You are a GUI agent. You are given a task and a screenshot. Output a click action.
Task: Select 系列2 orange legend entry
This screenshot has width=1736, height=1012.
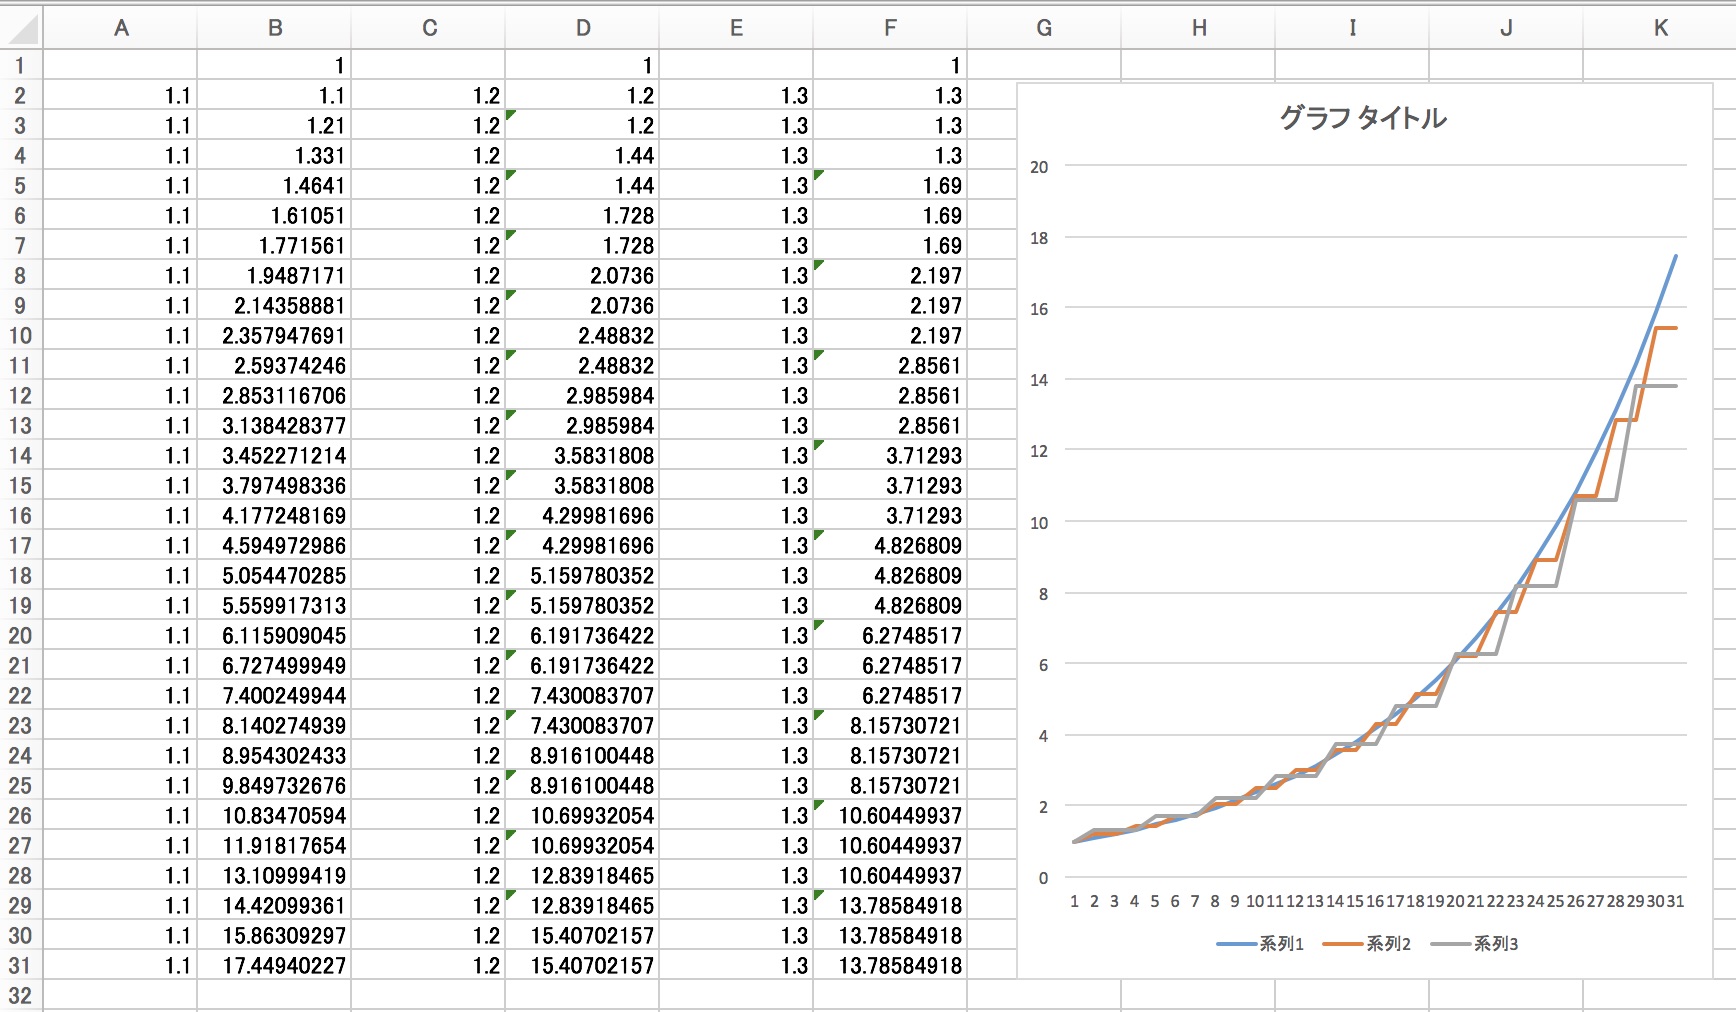click(1368, 944)
